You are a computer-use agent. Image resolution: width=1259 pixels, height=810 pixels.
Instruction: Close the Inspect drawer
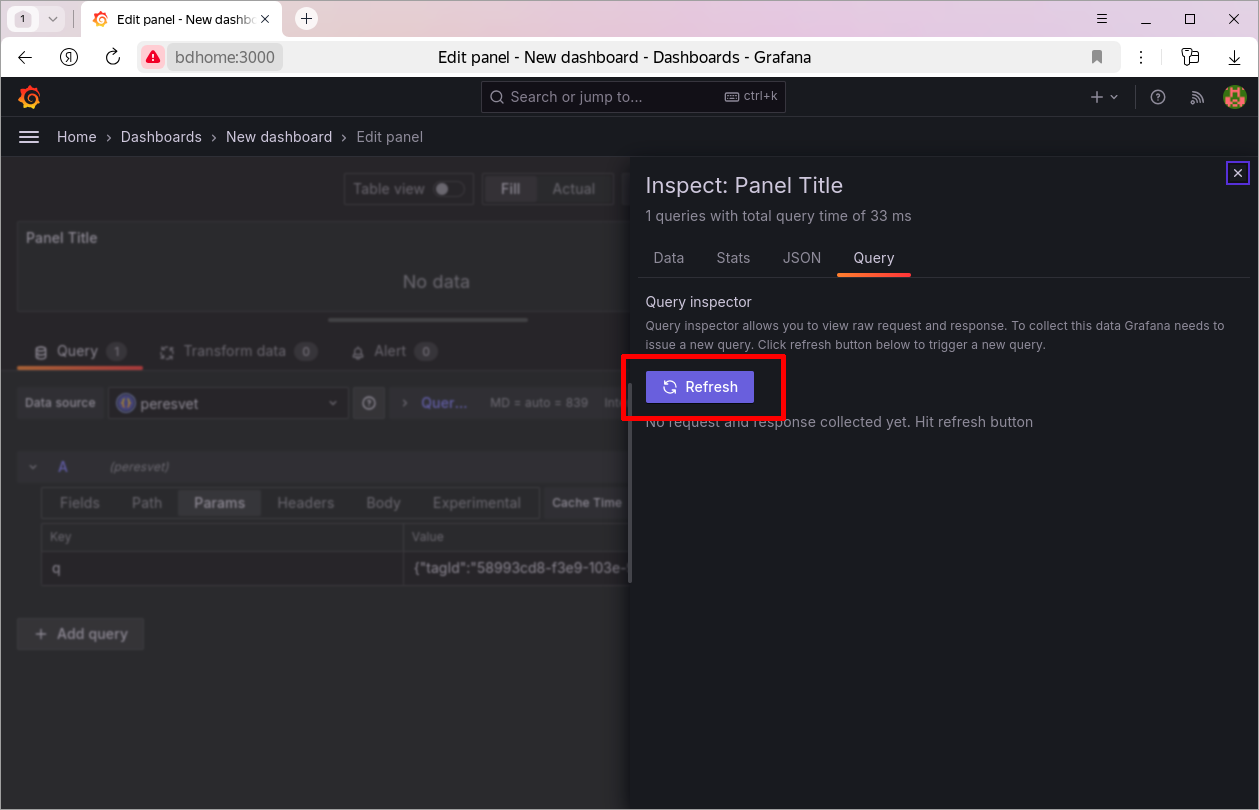(1238, 173)
